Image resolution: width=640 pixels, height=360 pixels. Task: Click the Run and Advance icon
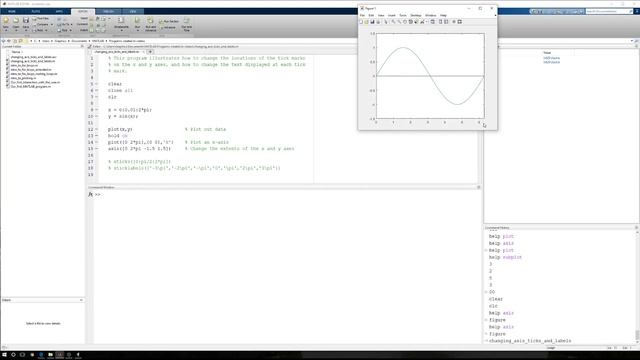point(151,20)
